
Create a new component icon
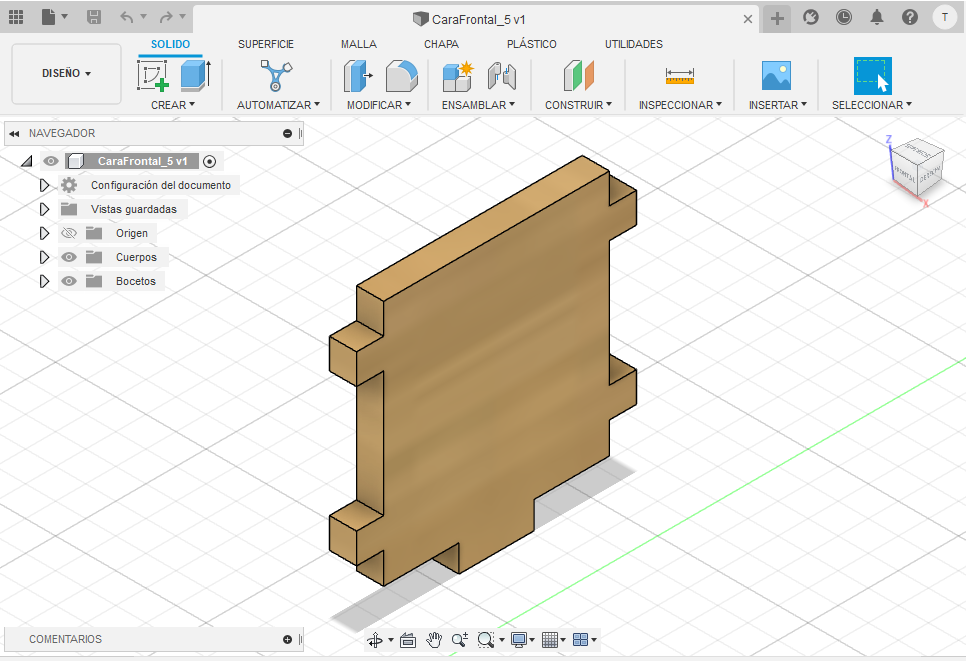coord(458,76)
